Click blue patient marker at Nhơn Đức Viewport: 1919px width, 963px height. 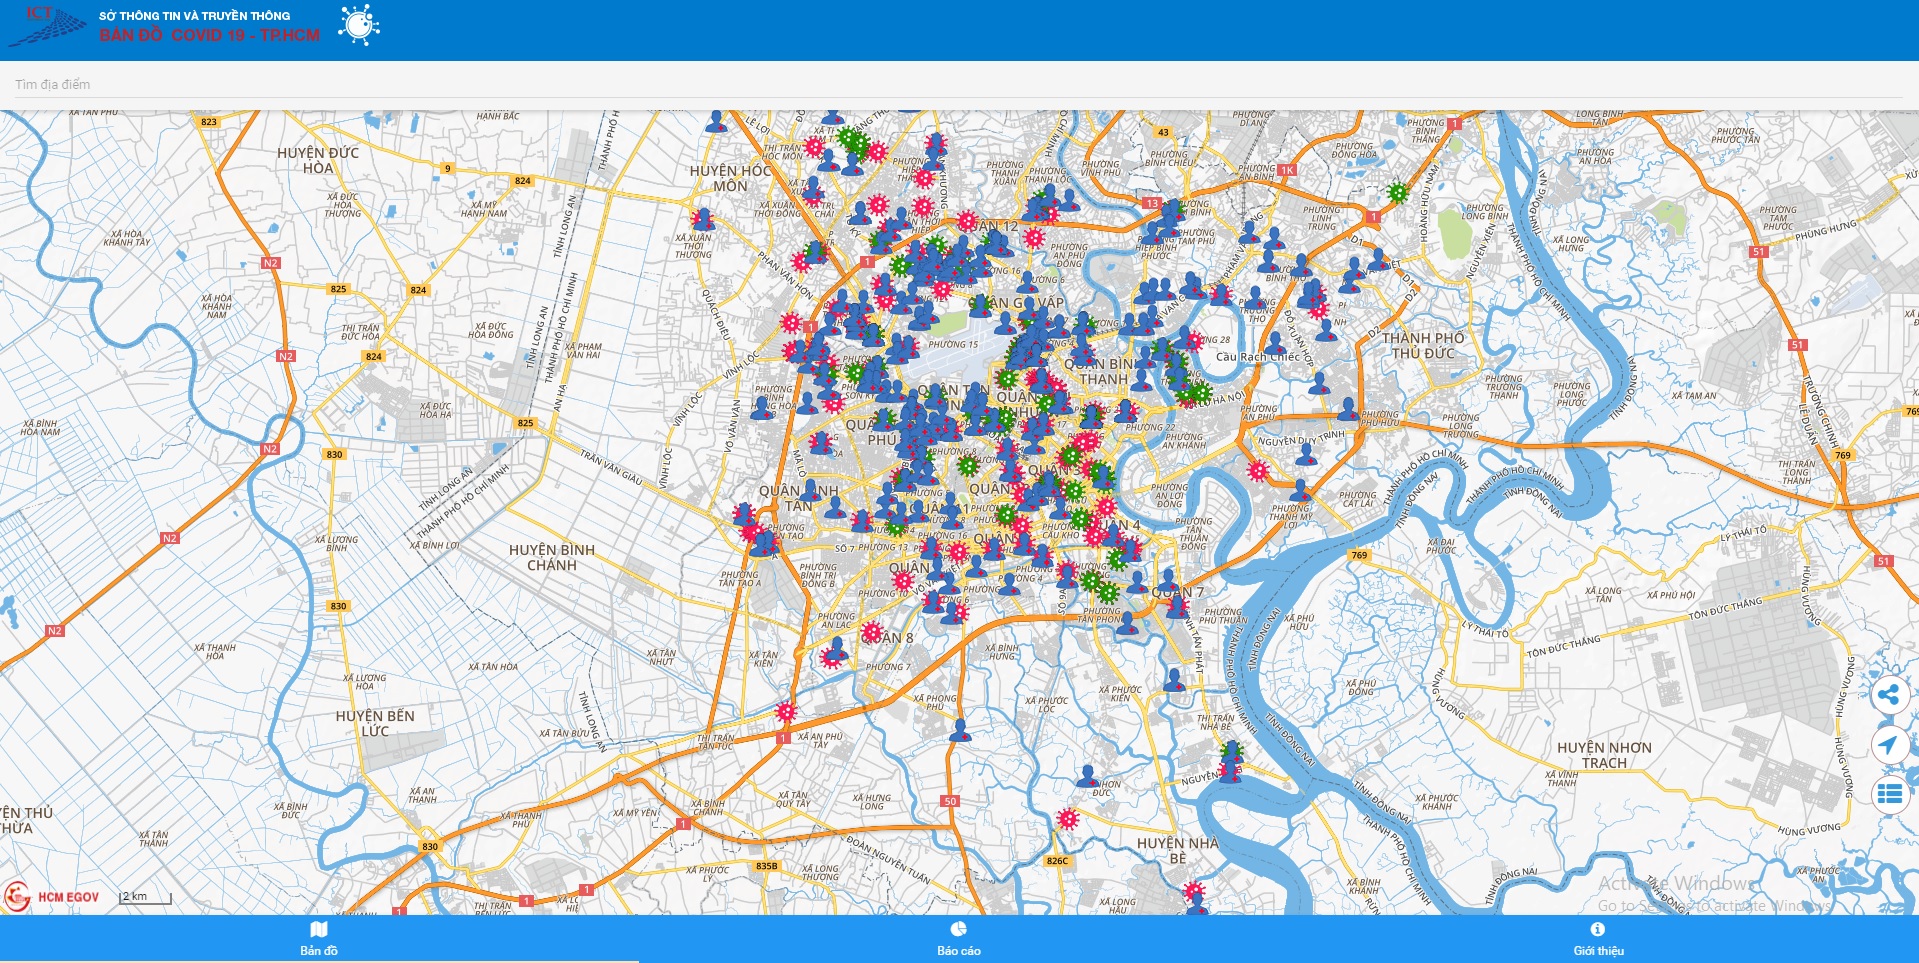(x=1087, y=776)
